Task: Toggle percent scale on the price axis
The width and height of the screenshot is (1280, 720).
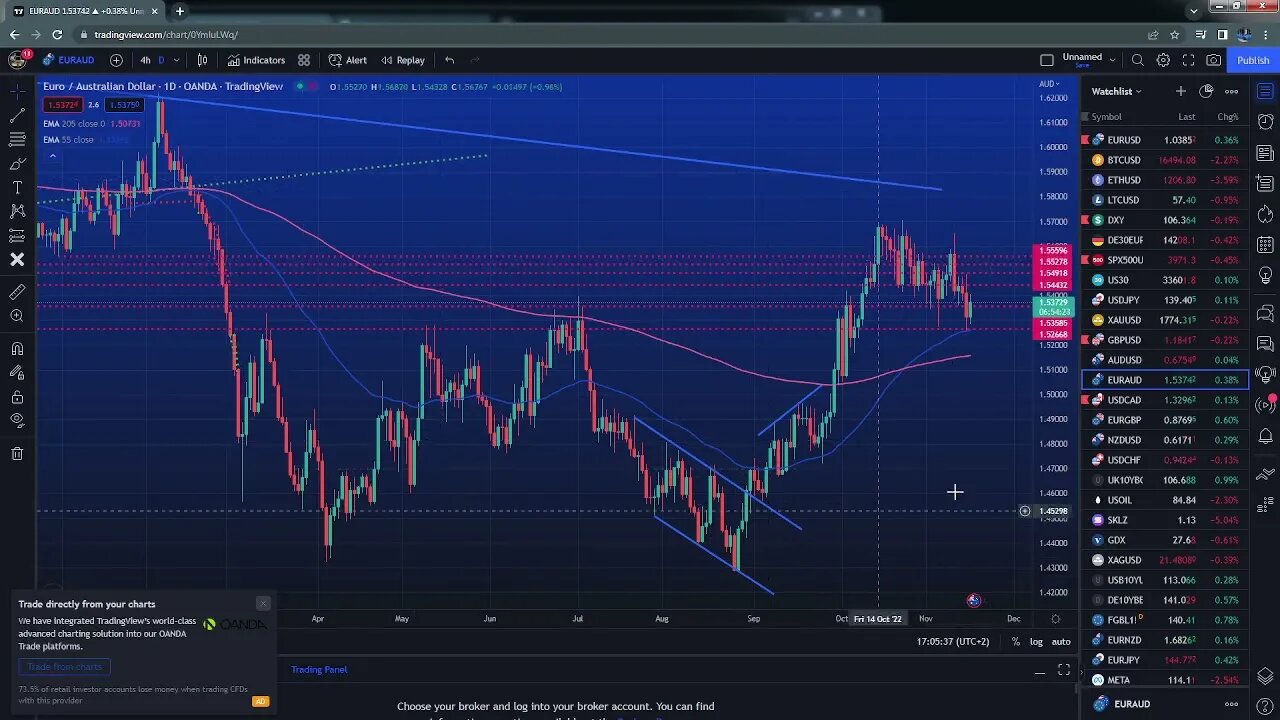Action: point(1016,642)
